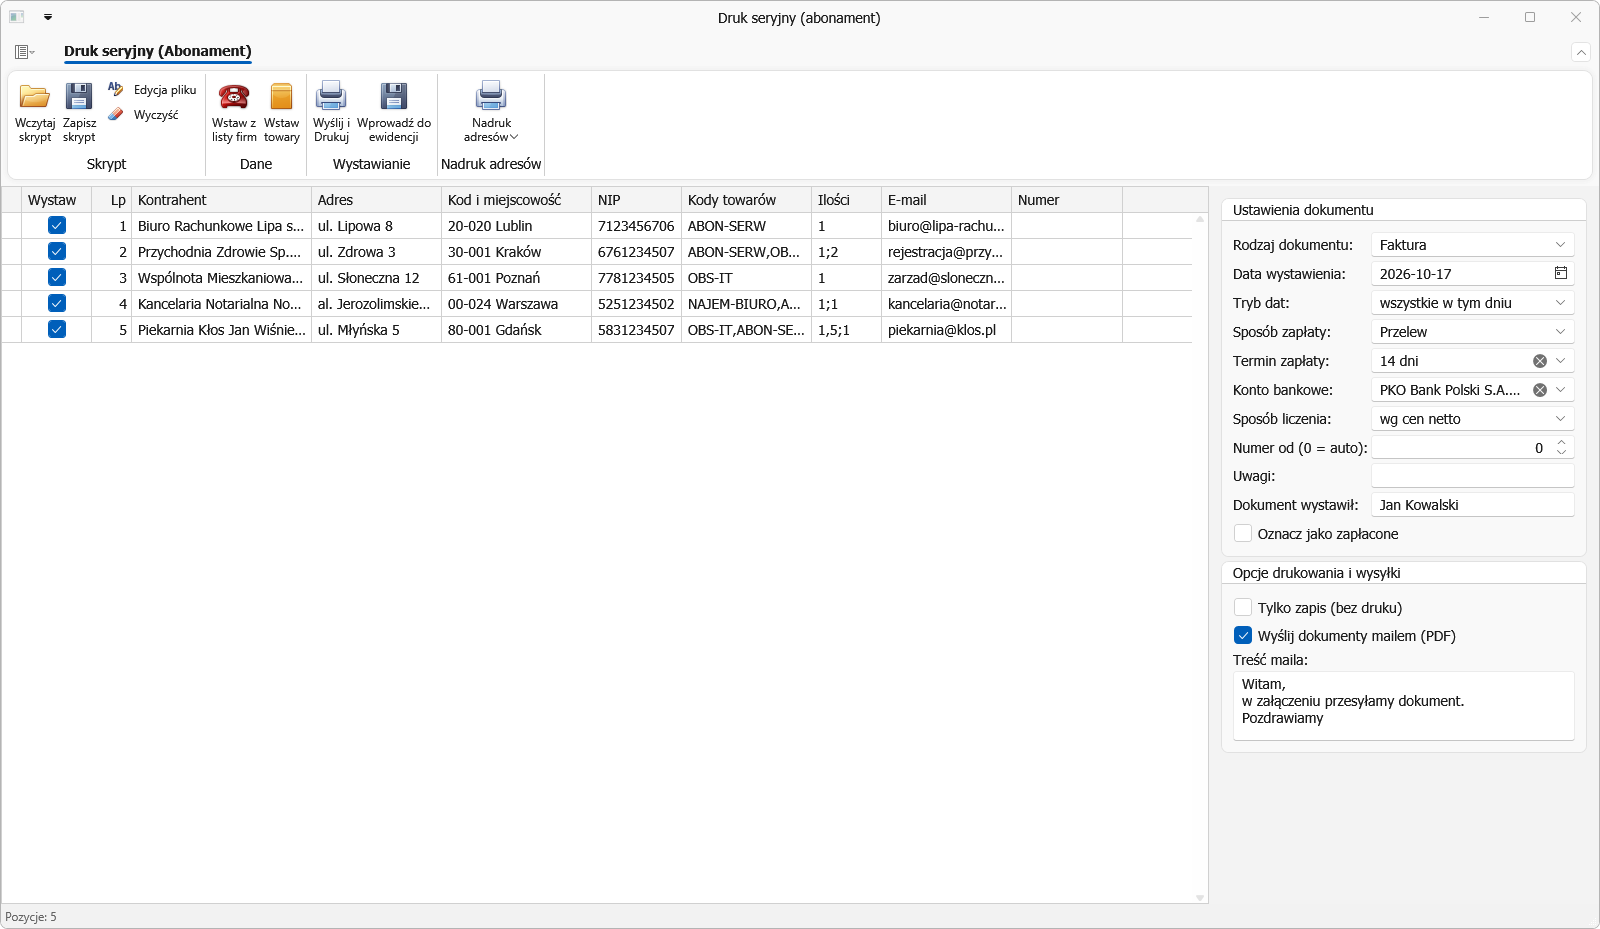Open the ribbon options menu icon
Viewport: 1600px width, 929px height.
24,52
